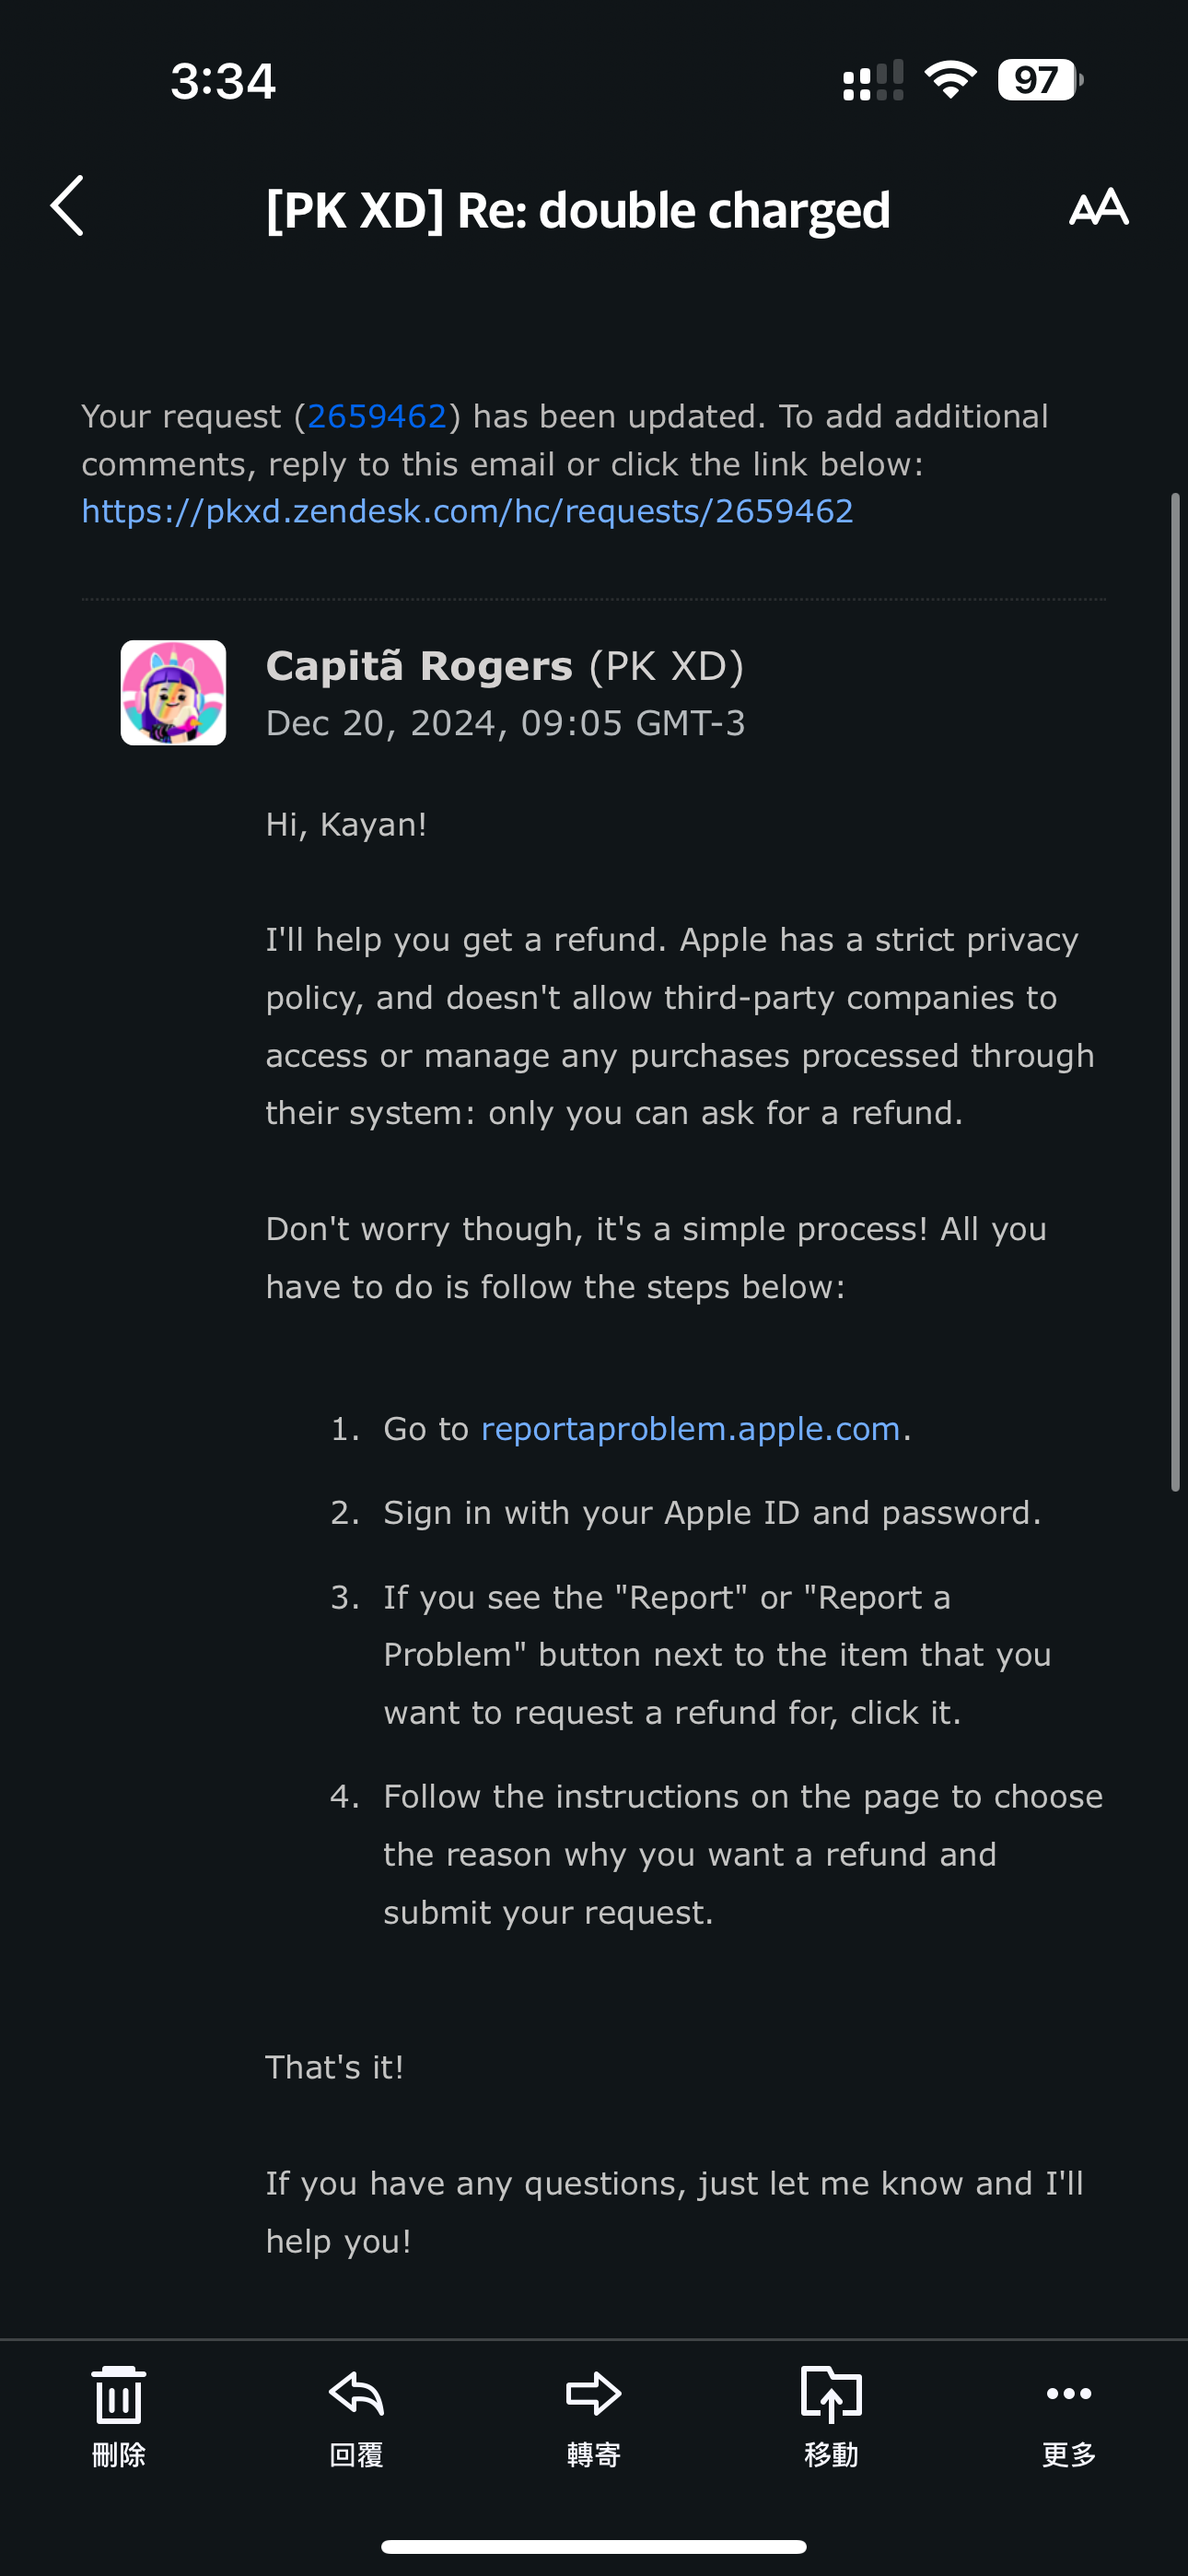Tap sender name Capitã Rogers
The width and height of the screenshot is (1188, 2576).
[x=419, y=666]
